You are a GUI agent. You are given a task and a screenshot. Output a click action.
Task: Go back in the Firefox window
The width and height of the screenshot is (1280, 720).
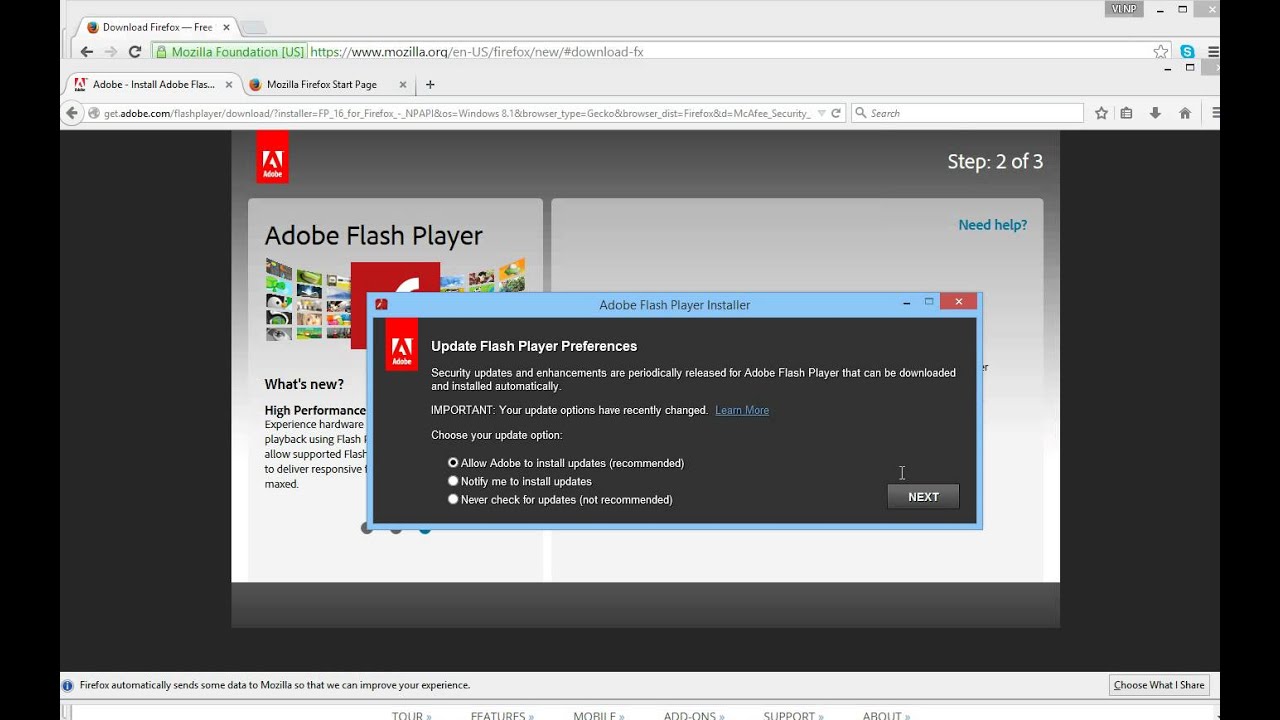click(x=71, y=113)
